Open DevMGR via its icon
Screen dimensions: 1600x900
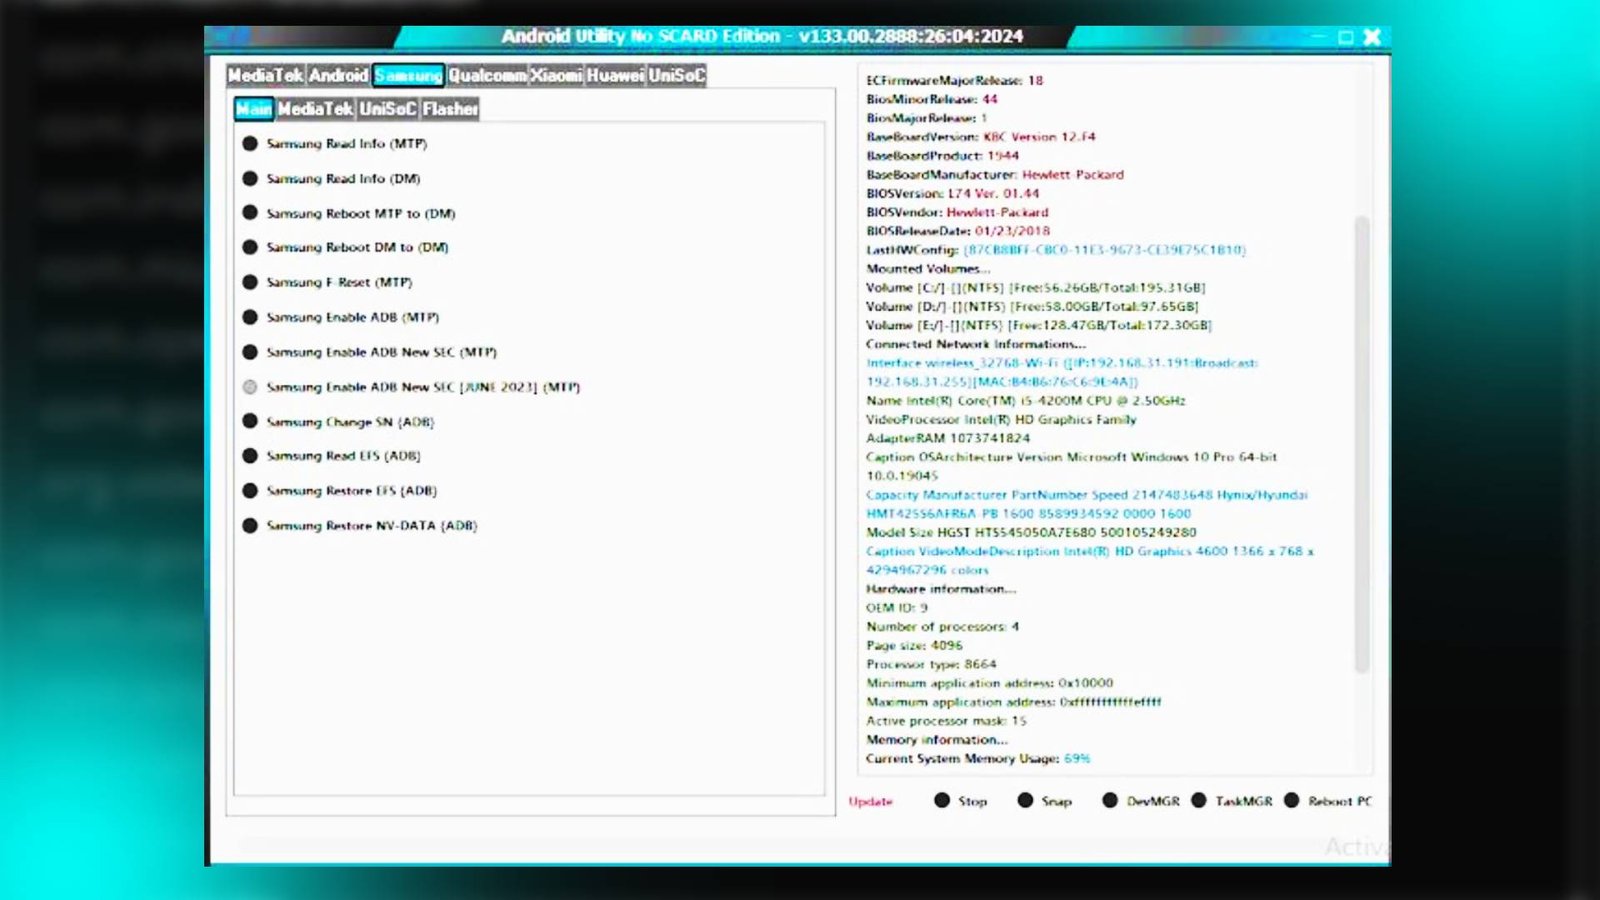point(1110,800)
